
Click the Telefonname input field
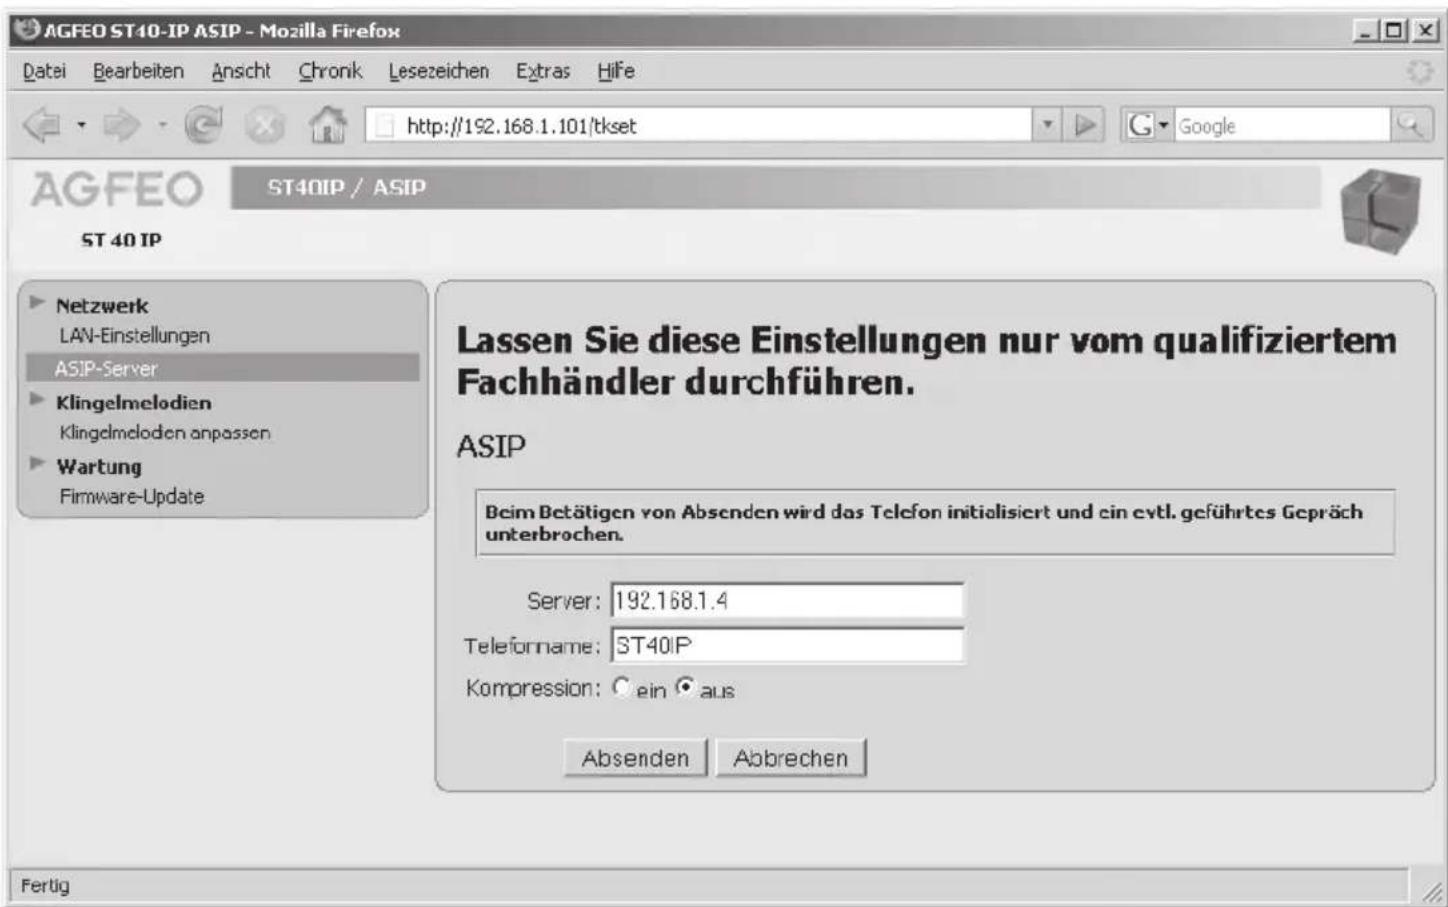tap(787, 645)
